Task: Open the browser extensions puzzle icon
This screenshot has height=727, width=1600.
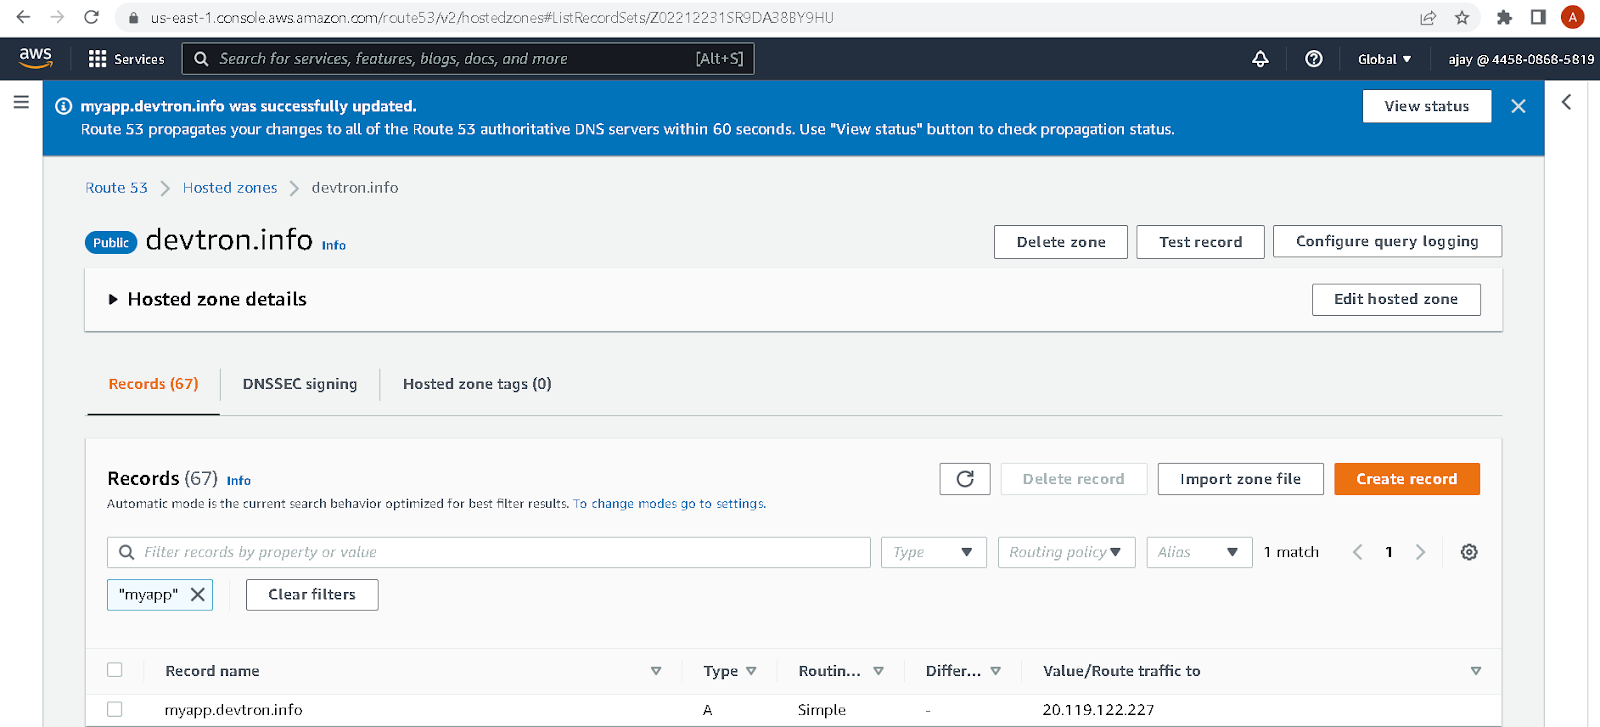Action: coord(1504,17)
